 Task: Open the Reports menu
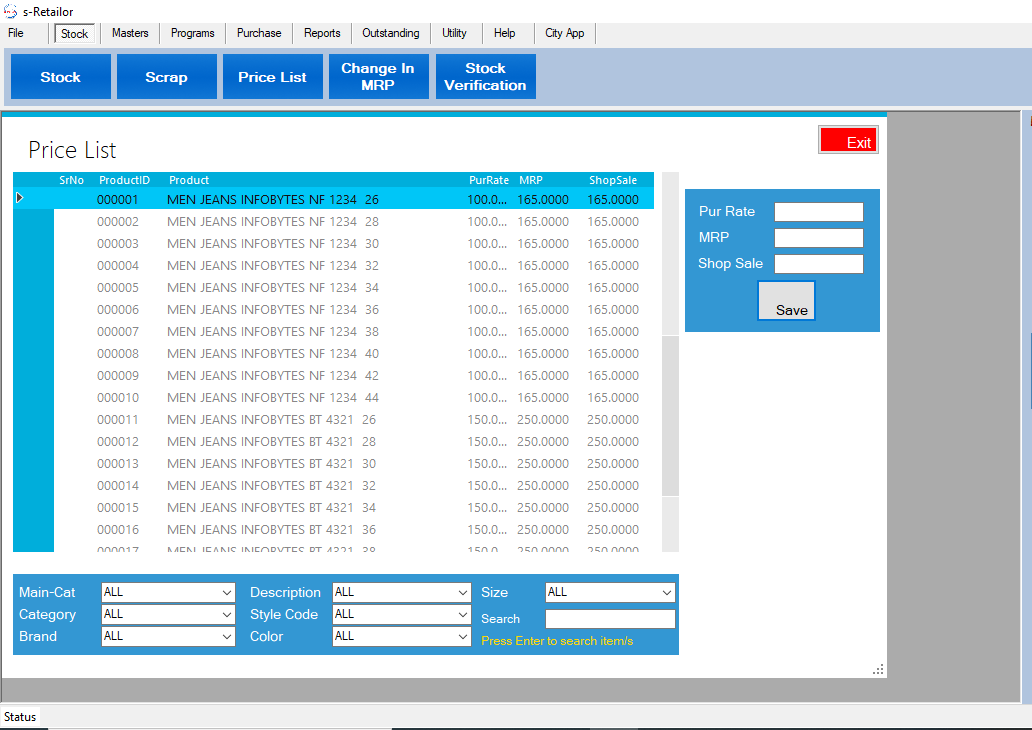(322, 33)
